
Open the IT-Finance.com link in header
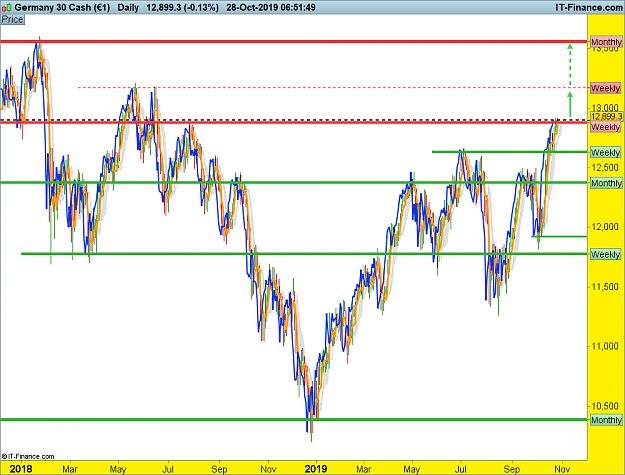(x=589, y=8)
